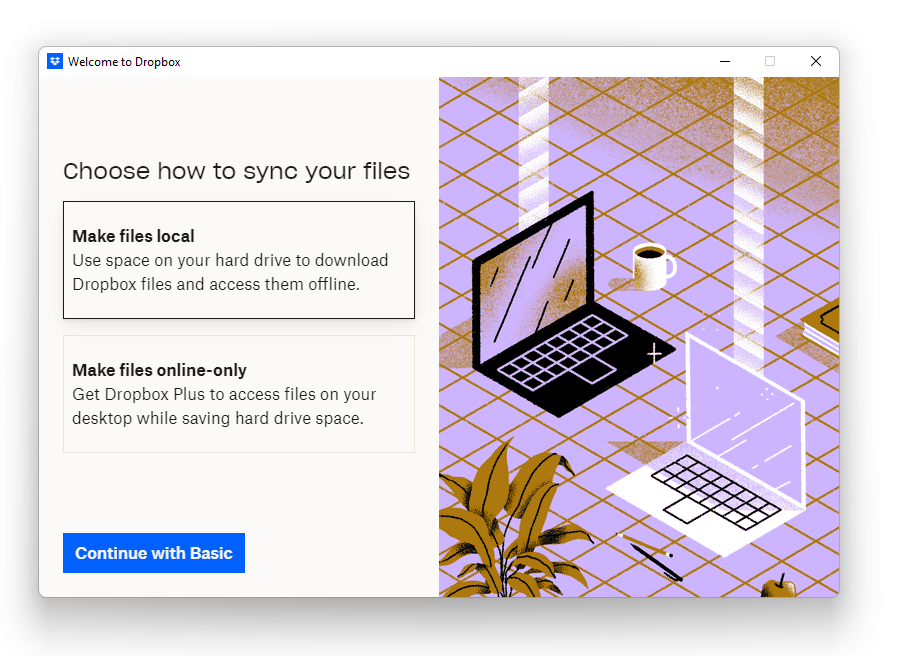Click the disabled maximize button
Image resolution: width=903 pixels, height=656 pixels.
(770, 61)
